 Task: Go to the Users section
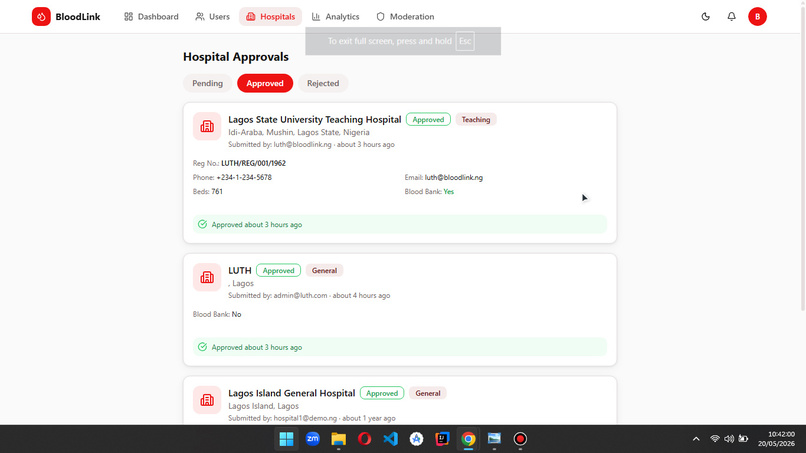(x=212, y=16)
